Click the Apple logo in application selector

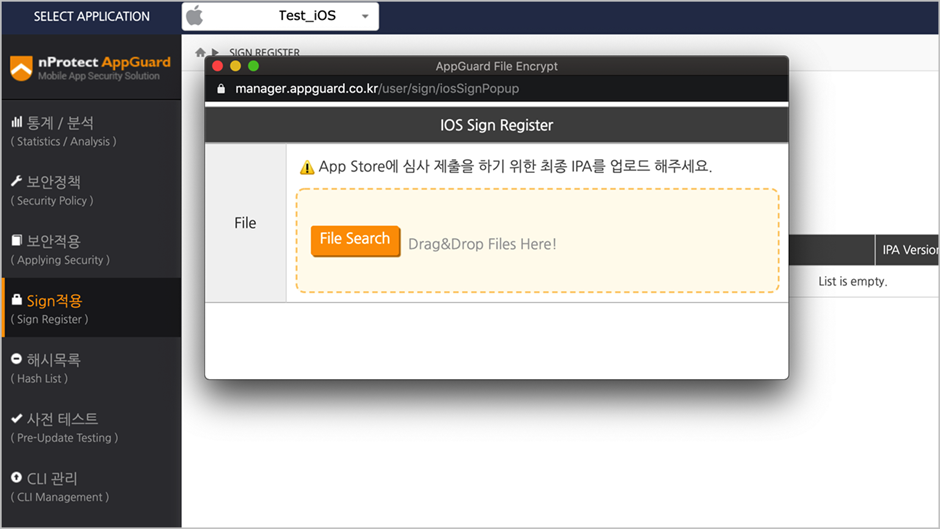[194, 16]
